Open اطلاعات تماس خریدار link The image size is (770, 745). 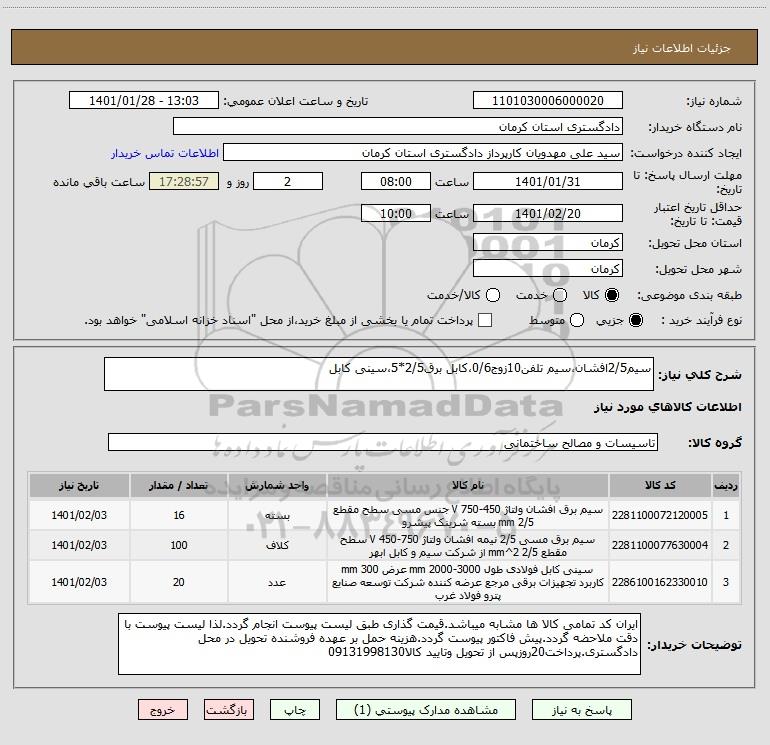(165, 153)
